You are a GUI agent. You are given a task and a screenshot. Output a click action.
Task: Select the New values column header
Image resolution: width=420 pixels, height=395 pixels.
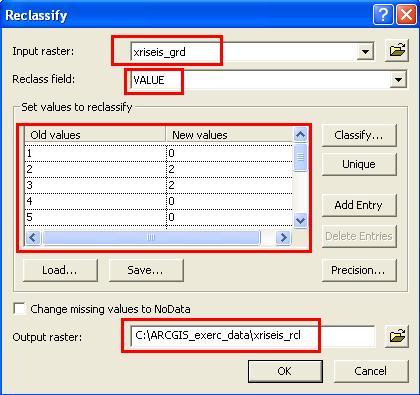[229, 135]
